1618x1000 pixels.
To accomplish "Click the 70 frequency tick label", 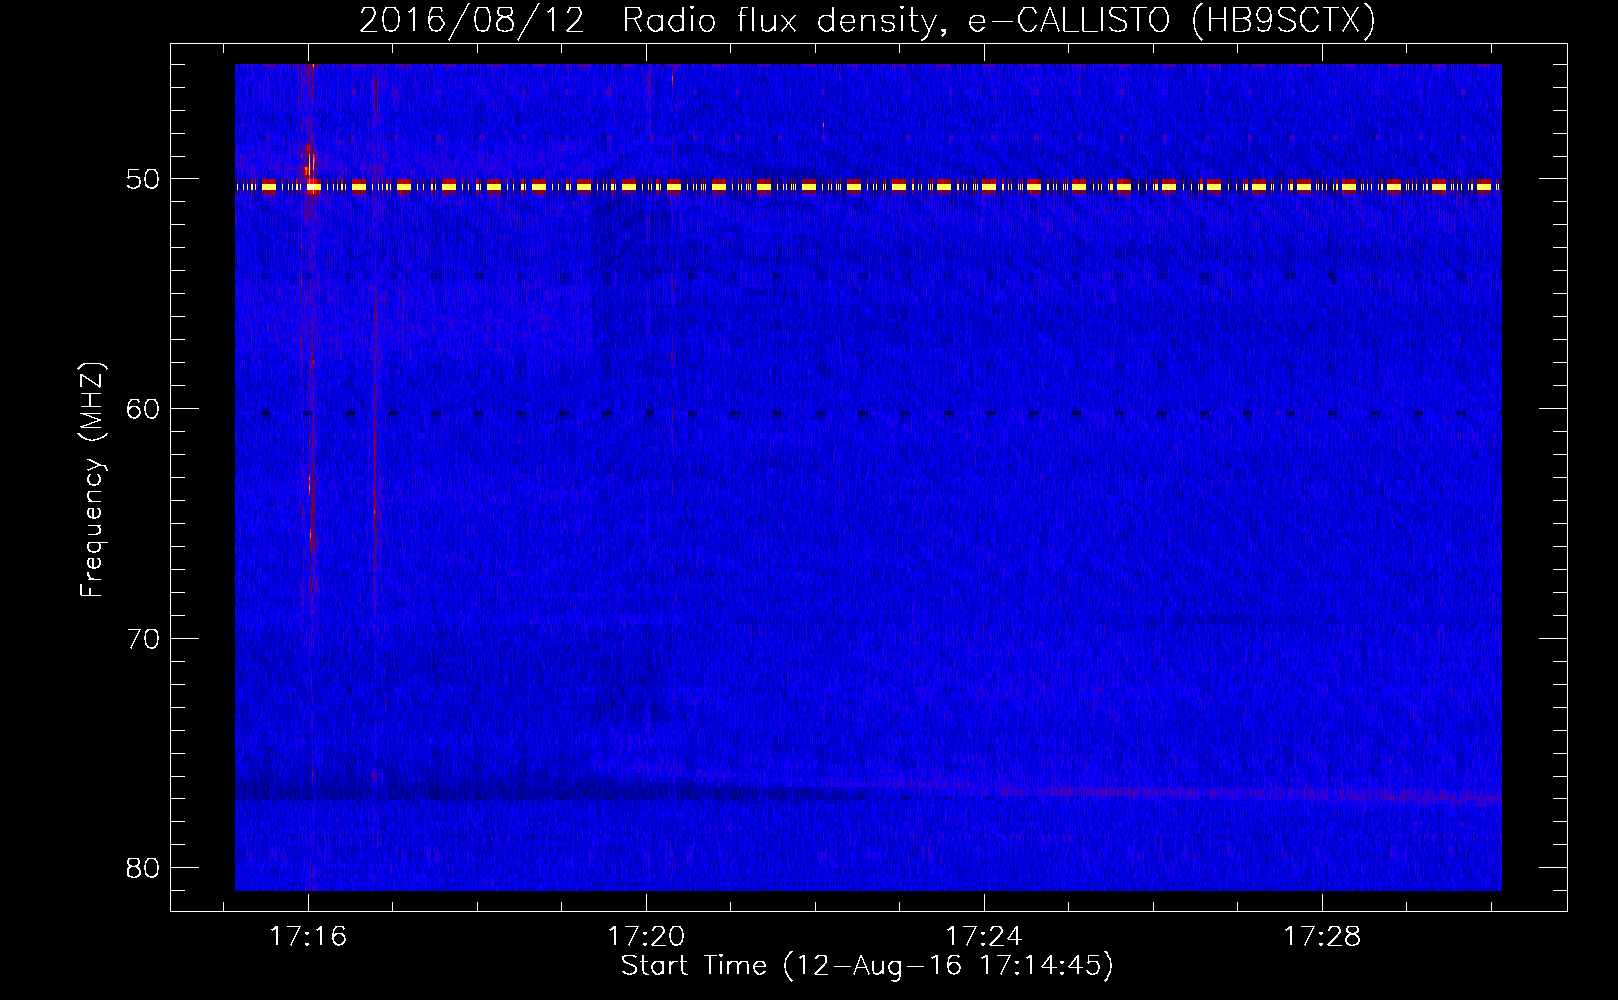I will pyautogui.click(x=143, y=639).
